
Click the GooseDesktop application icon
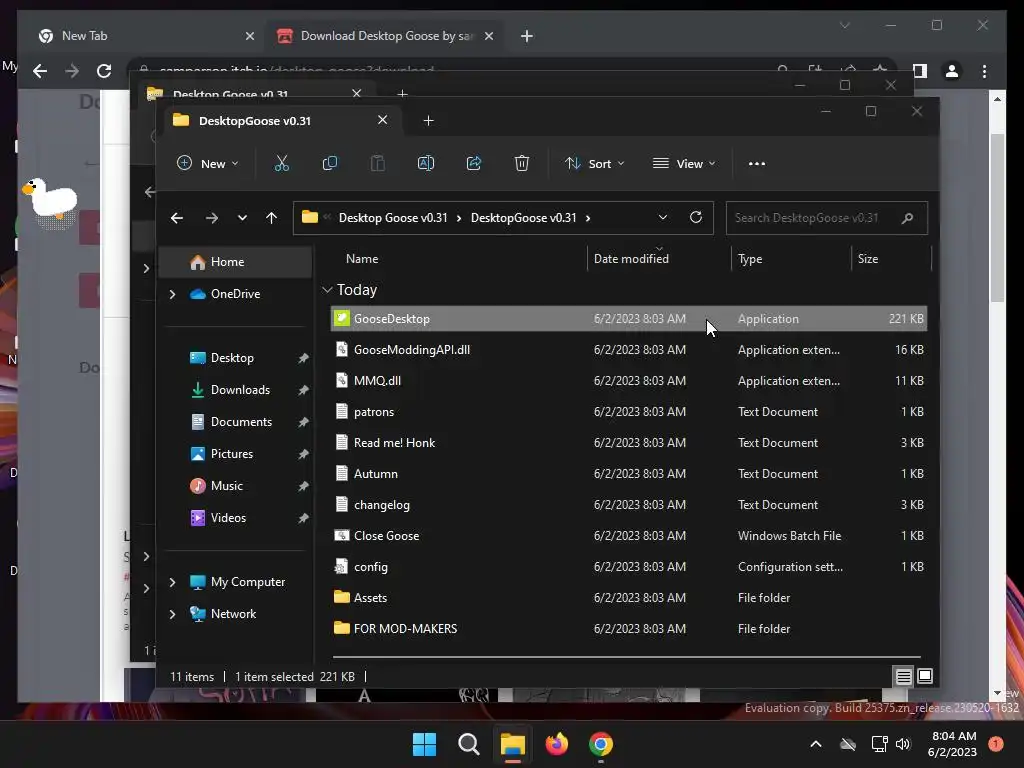pos(342,318)
